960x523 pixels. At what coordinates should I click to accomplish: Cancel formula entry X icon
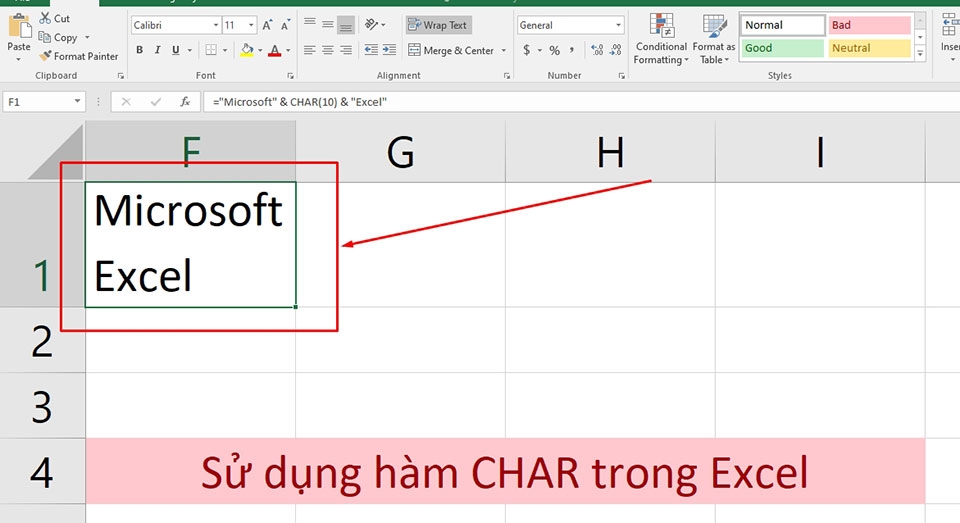point(126,102)
